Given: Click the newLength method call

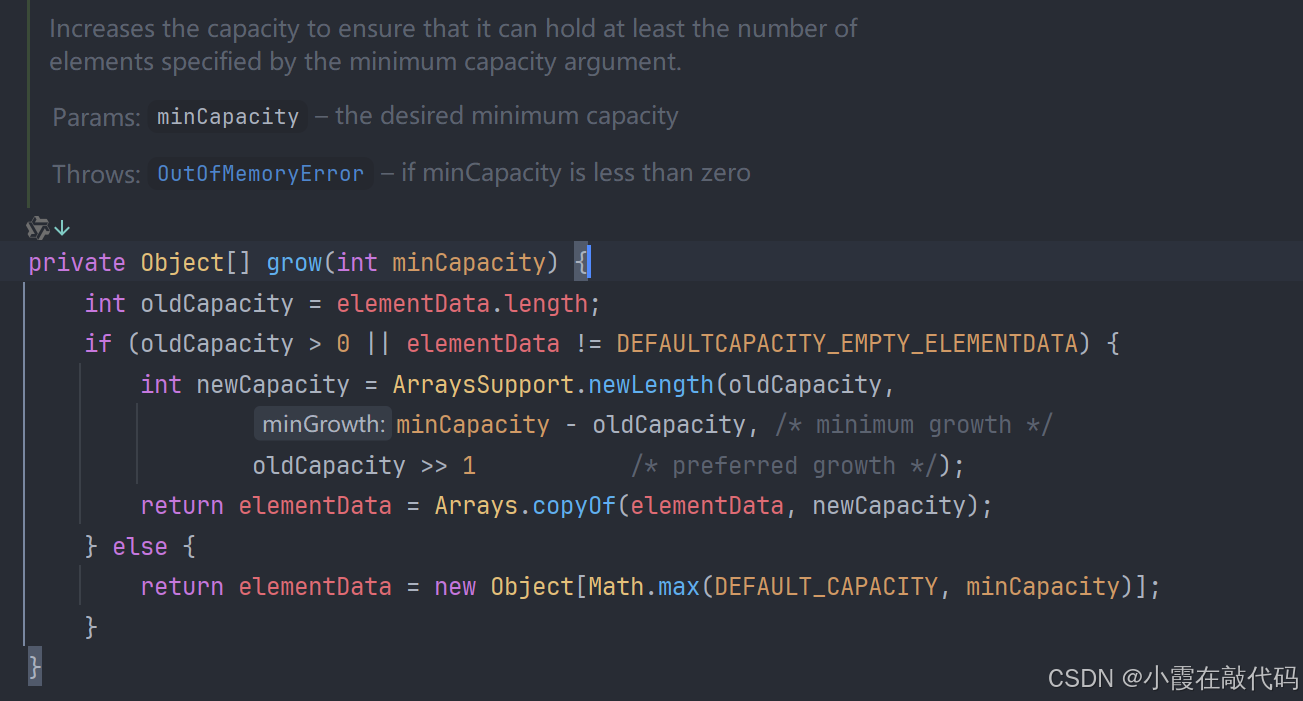Looking at the screenshot, I should point(651,385).
